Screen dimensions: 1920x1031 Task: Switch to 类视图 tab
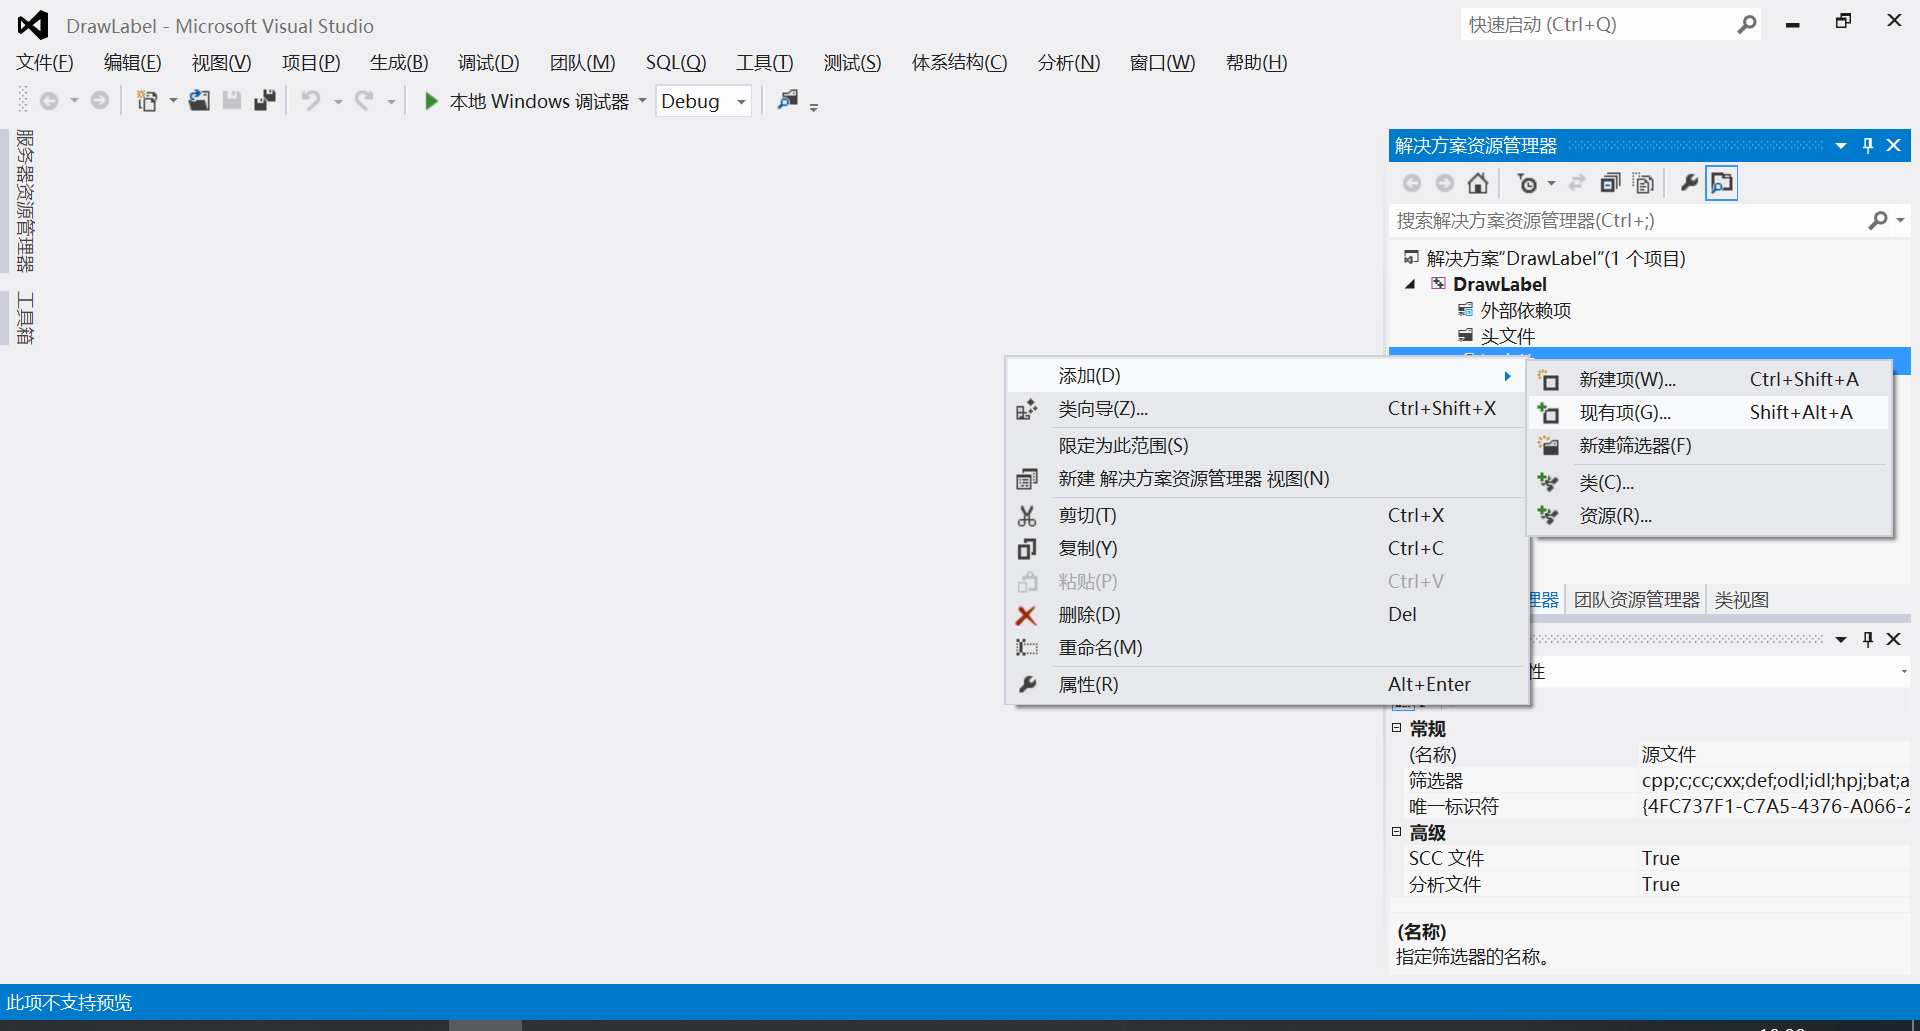pyautogui.click(x=1741, y=600)
